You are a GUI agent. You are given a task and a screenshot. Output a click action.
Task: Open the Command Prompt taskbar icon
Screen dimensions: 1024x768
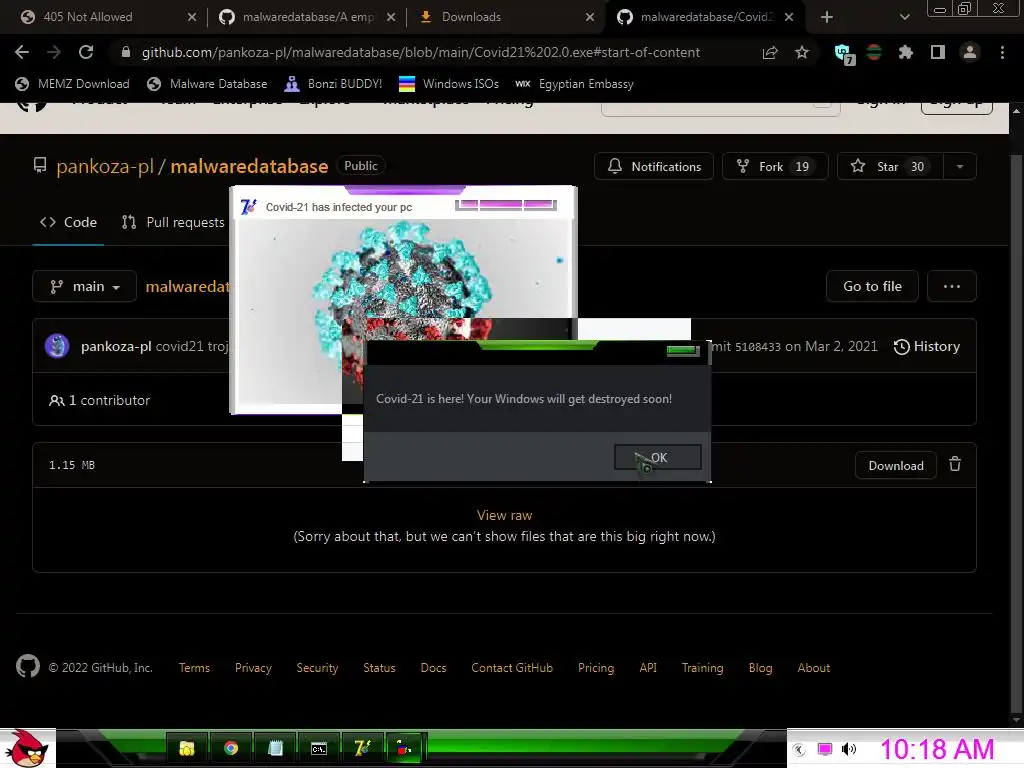coord(318,748)
